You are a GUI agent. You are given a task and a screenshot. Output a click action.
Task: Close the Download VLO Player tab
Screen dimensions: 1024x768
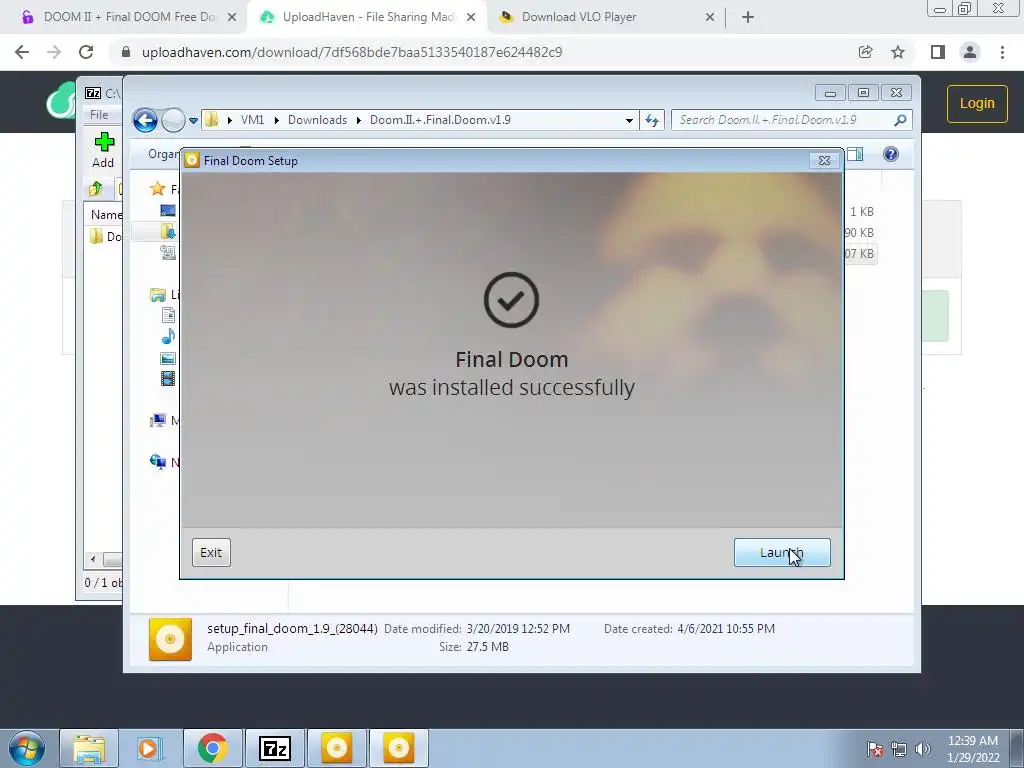click(x=710, y=18)
